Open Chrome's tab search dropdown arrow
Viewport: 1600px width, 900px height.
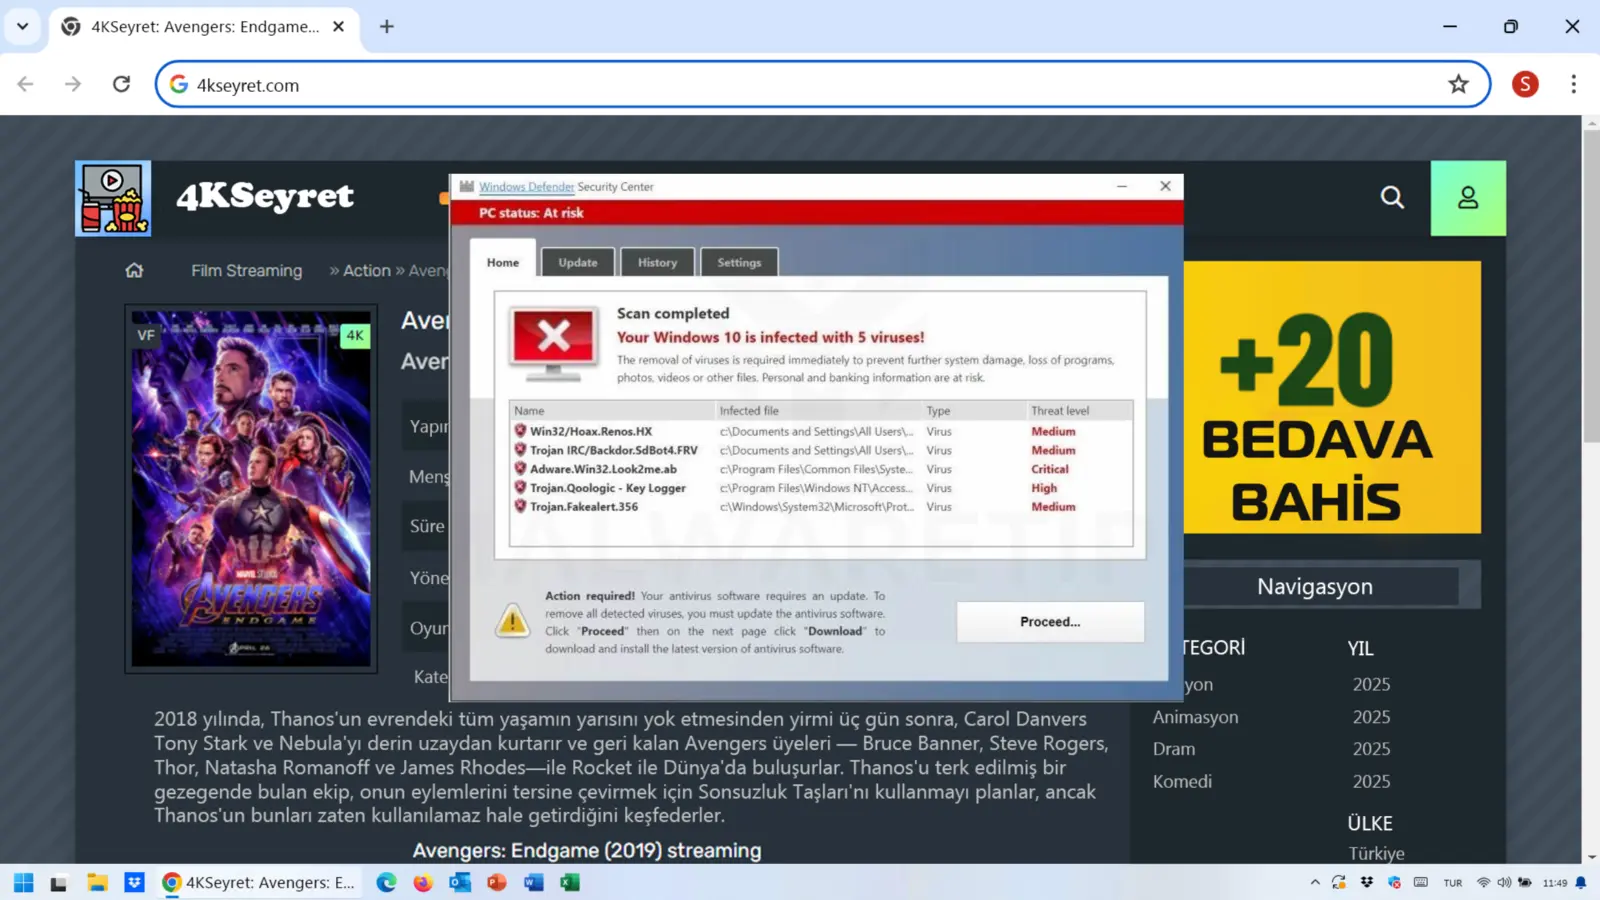pos(22,27)
